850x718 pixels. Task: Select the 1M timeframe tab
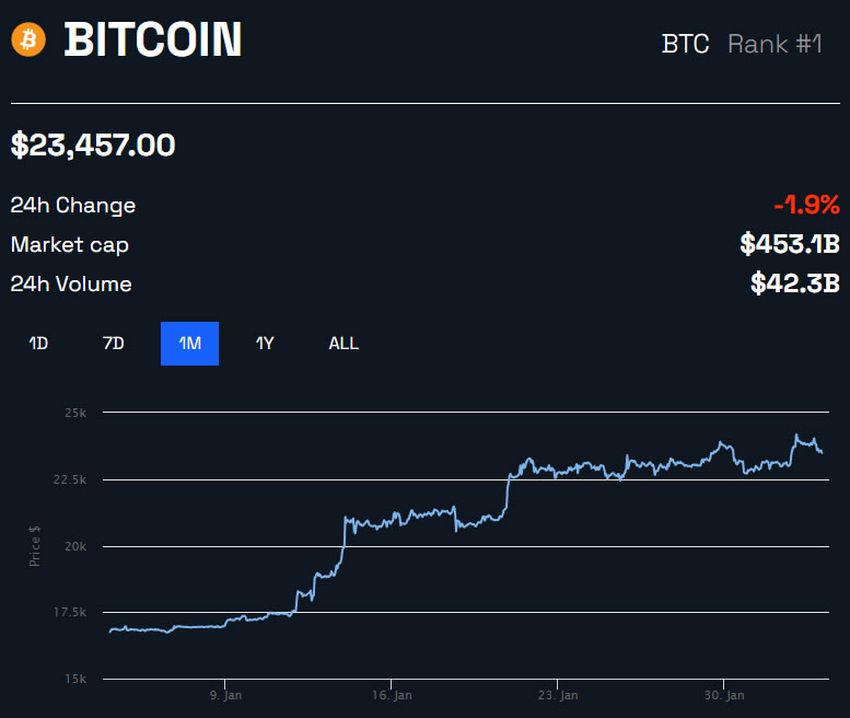pyautogui.click(x=189, y=343)
